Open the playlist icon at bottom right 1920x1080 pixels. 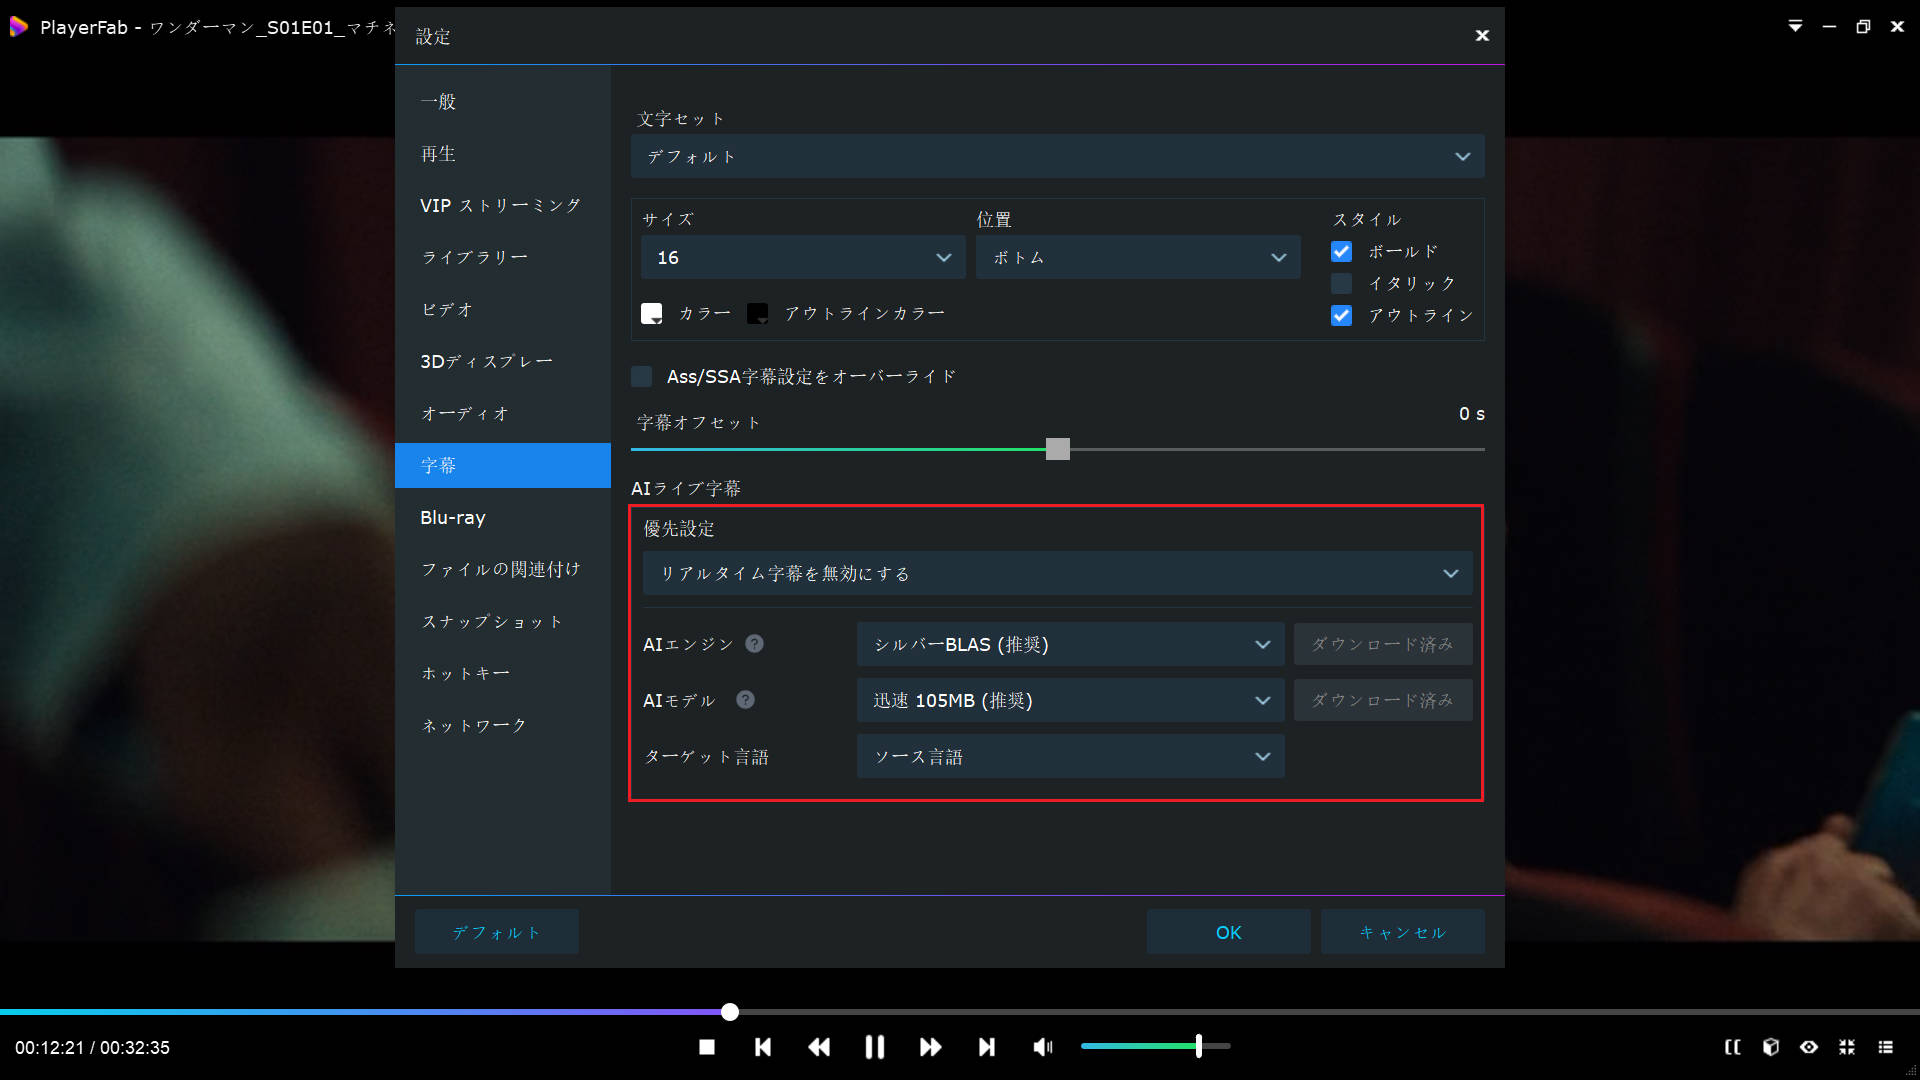coord(1885,1047)
